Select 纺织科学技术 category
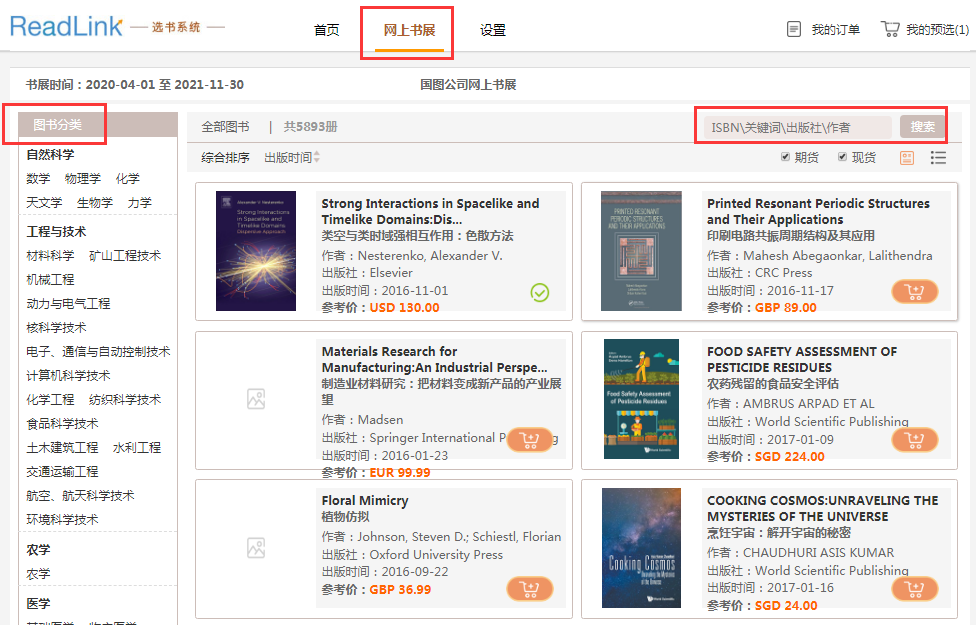The height and width of the screenshot is (625, 976). click(125, 400)
